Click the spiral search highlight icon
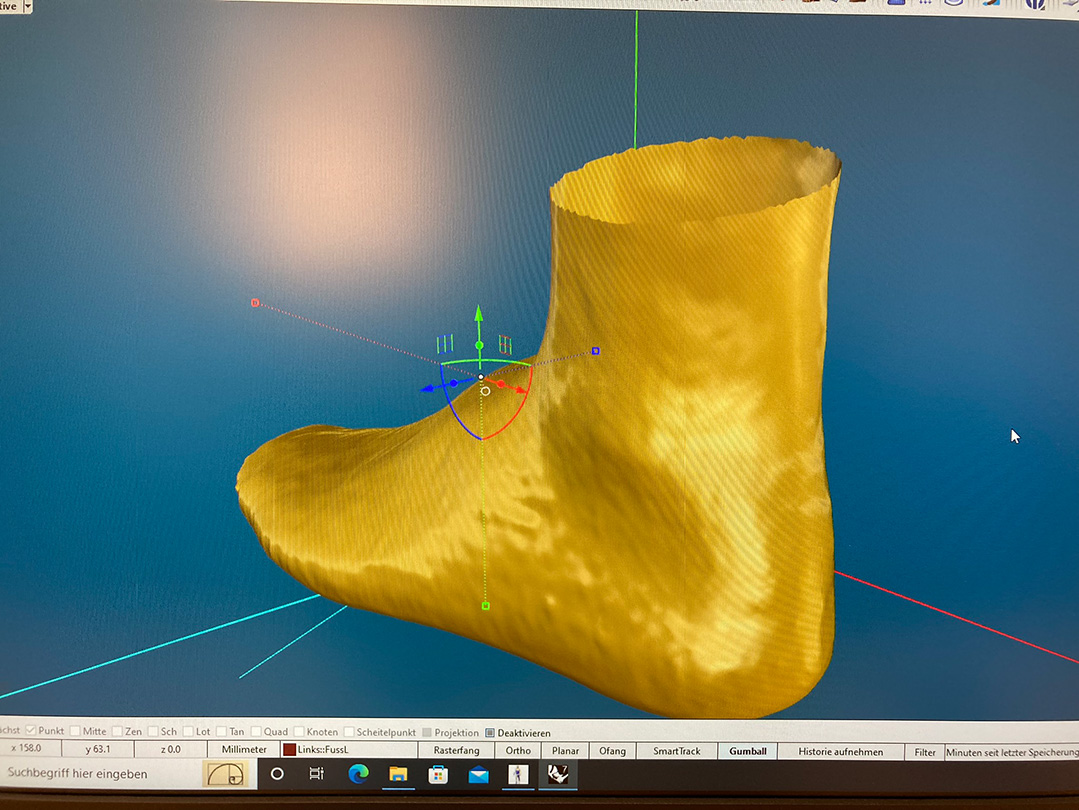Viewport: 1079px width, 810px height. tap(225, 774)
